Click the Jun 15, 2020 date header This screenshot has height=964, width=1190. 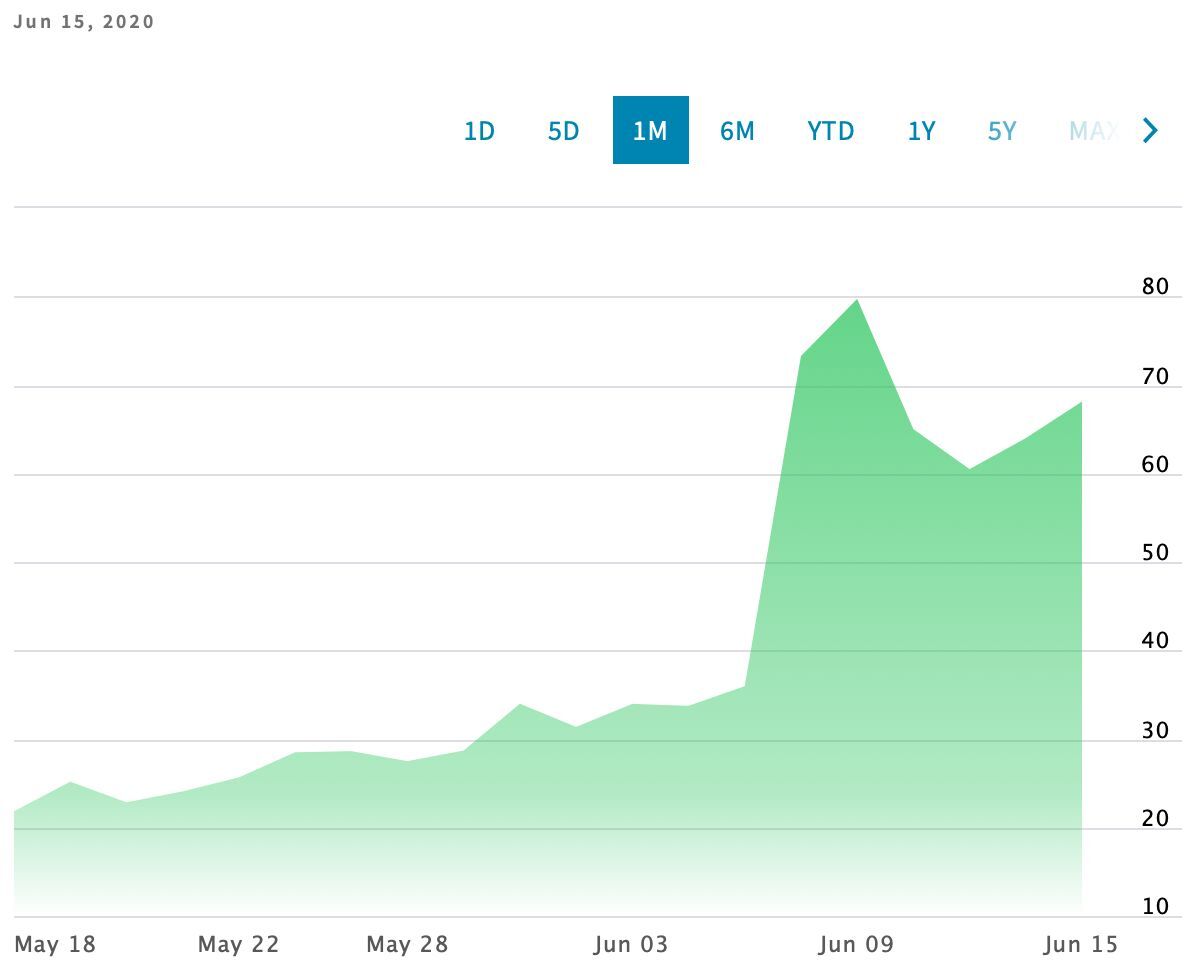(x=84, y=21)
